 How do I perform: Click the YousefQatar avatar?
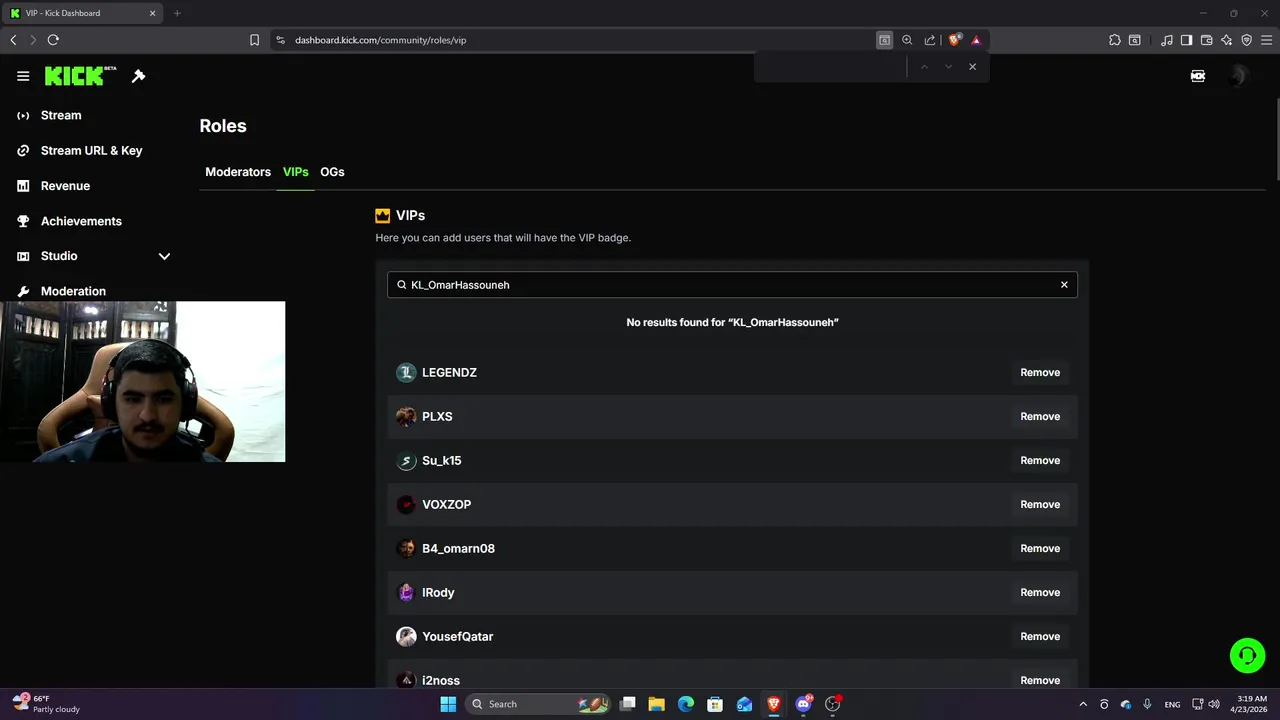click(x=406, y=636)
